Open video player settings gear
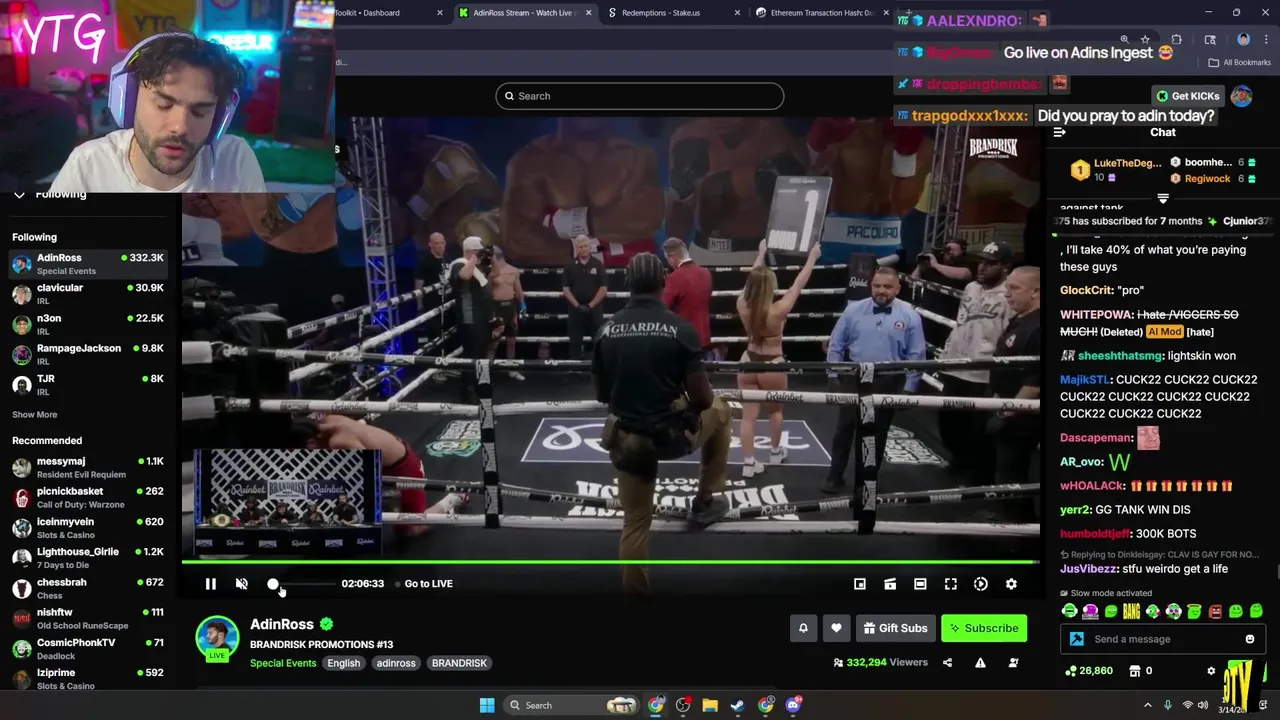 point(1011,584)
